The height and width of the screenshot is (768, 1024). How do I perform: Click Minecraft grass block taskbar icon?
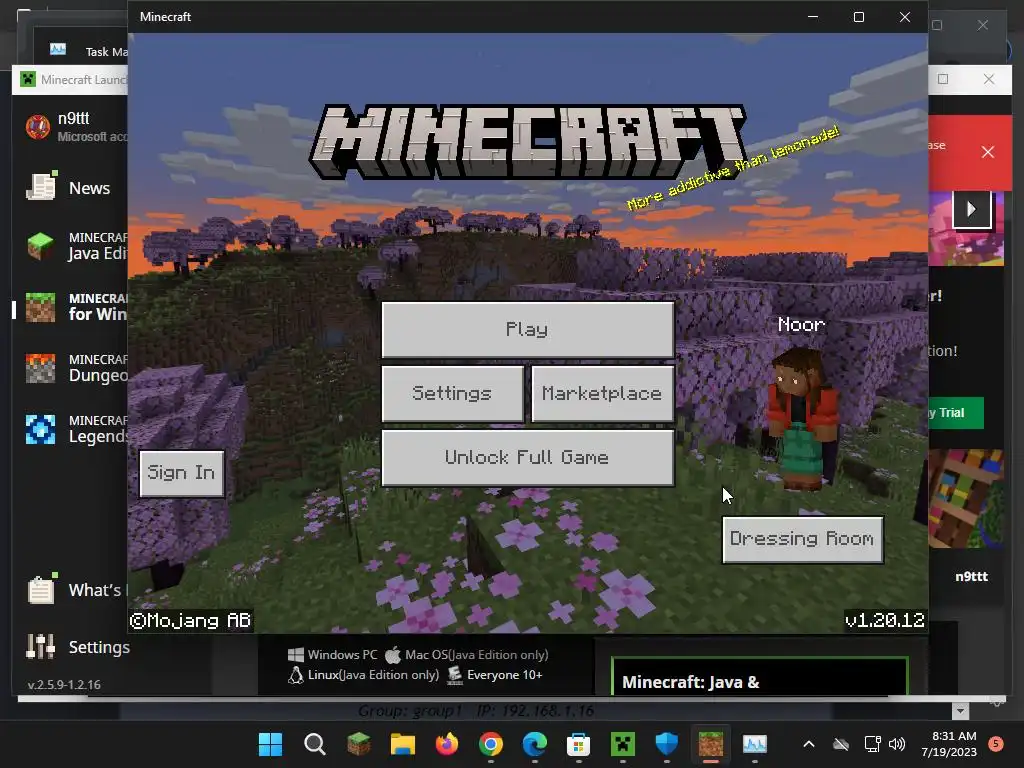(x=359, y=744)
